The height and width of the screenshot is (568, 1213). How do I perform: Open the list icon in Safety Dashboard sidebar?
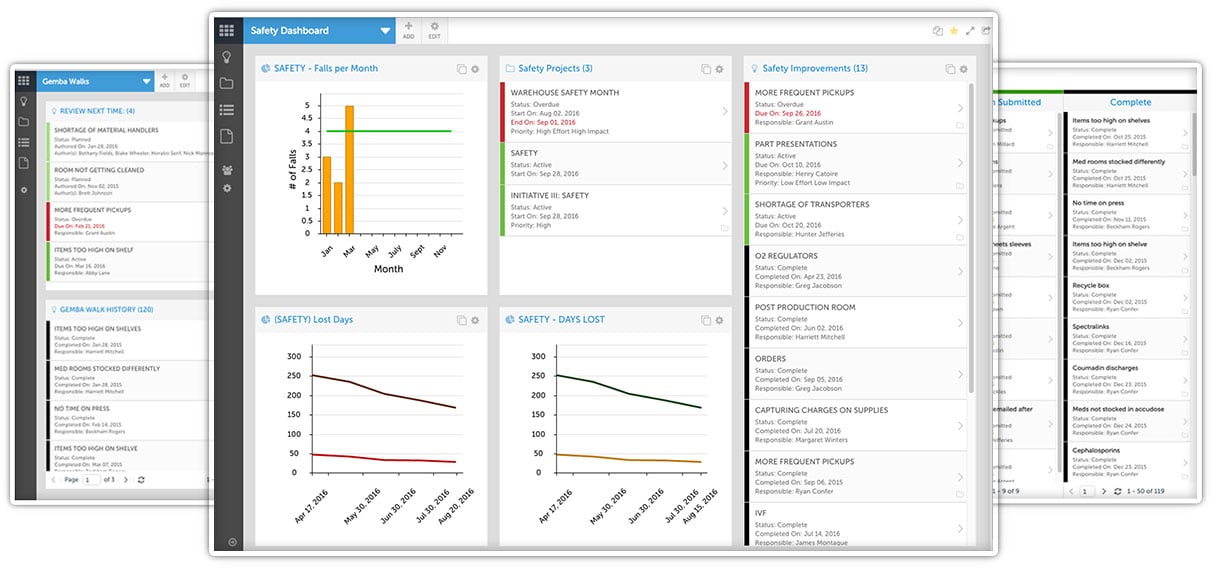[x=227, y=110]
